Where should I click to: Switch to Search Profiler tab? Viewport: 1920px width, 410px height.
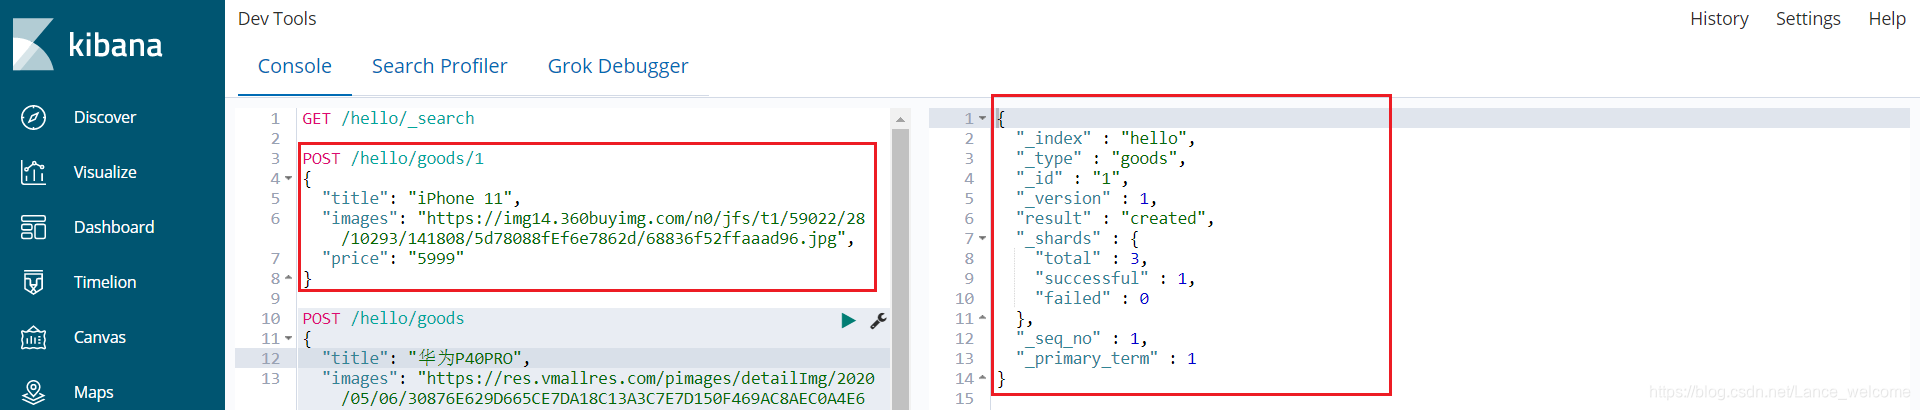(x=439, y=66)
